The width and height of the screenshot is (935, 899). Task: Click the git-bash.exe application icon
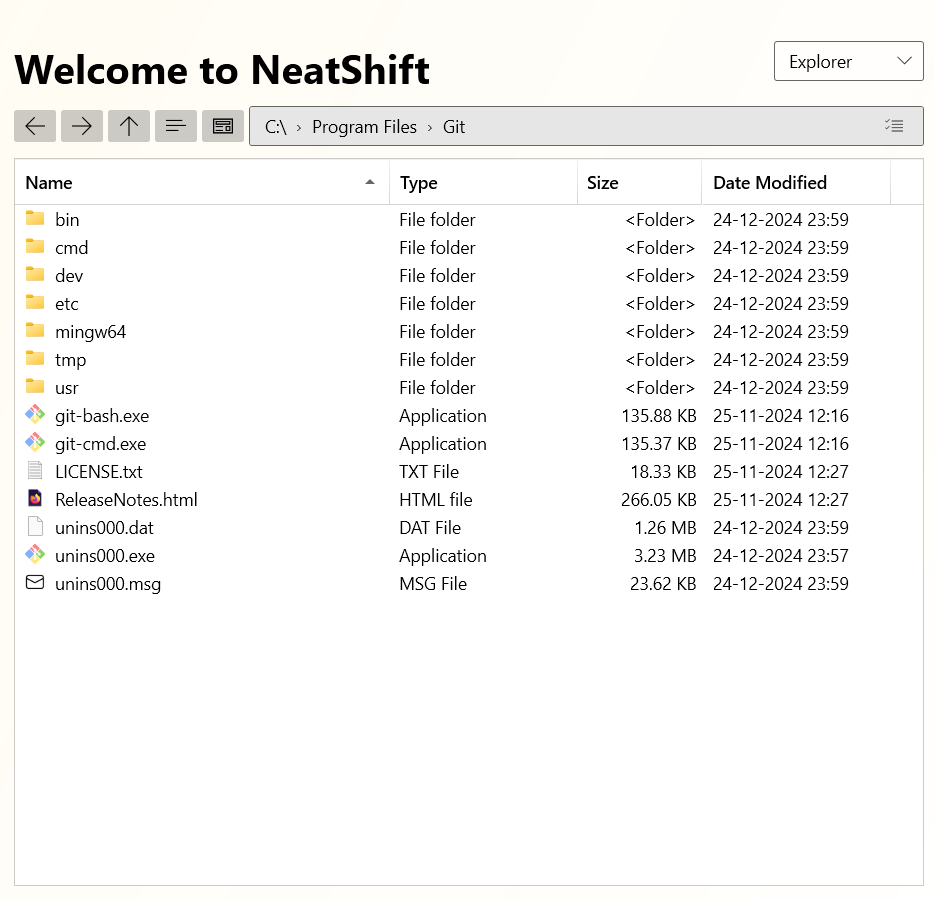coord(34,415)
